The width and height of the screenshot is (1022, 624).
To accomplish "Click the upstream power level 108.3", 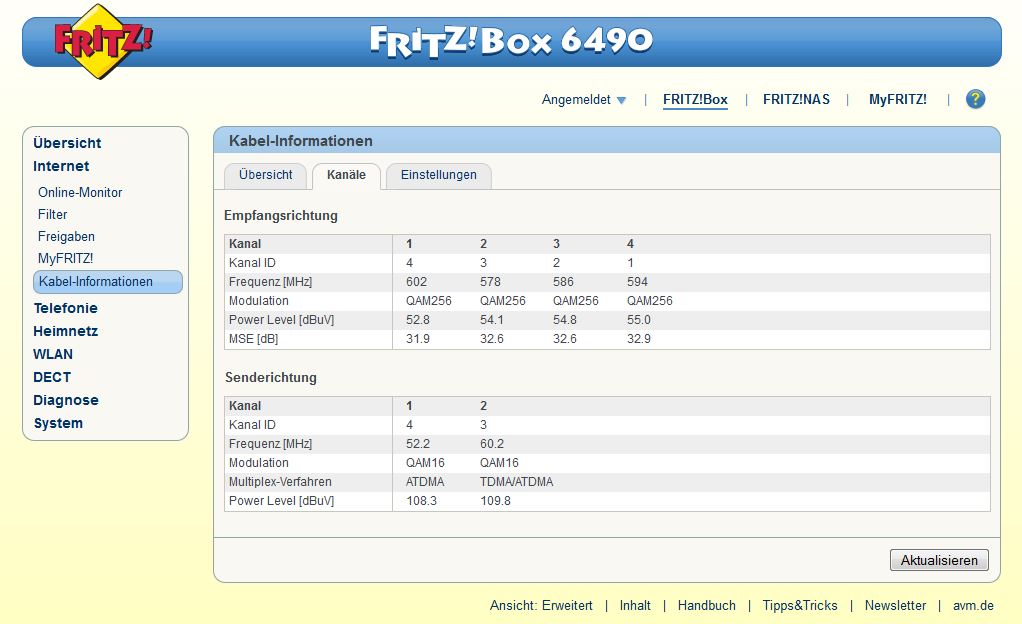I will tap(421, 501).
